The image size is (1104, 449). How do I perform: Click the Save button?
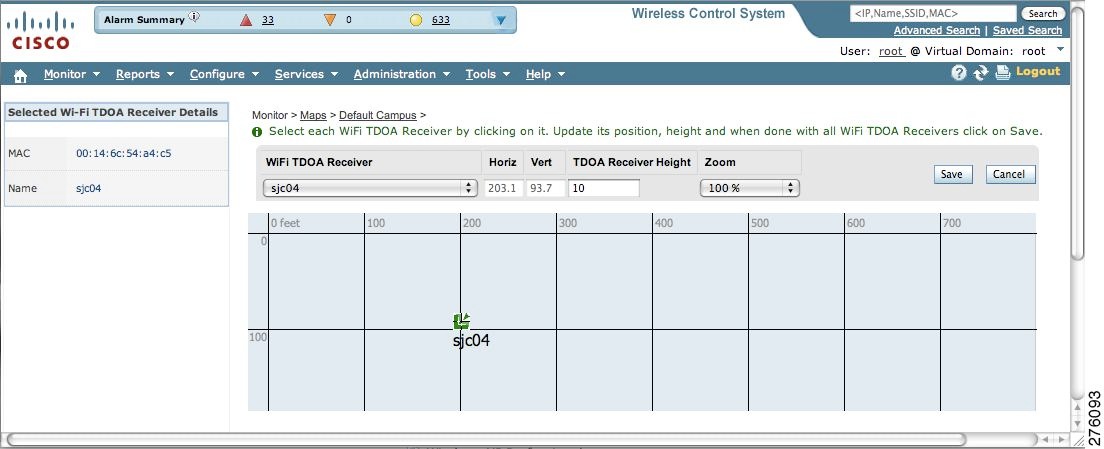[x=953, y=175]
